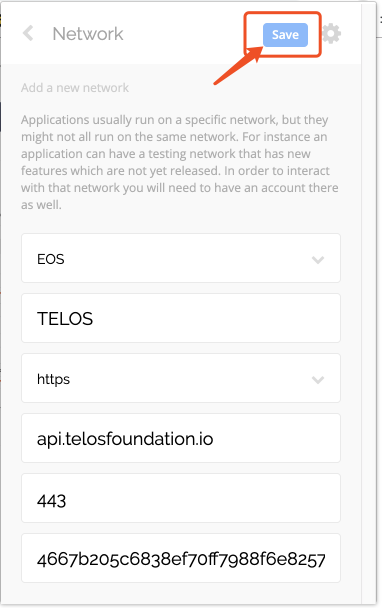Click the chain ID field starting 4667b205
This screenshot has height=608, width=382.
(181, 558)
